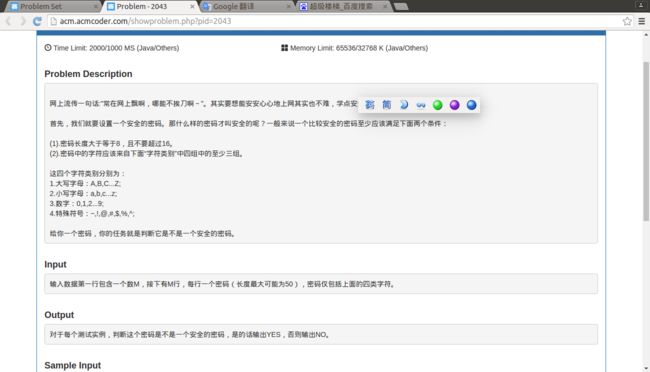Close the Problem Set tab
This screenshot has width=650, height=372.
(x=96, y=7)
